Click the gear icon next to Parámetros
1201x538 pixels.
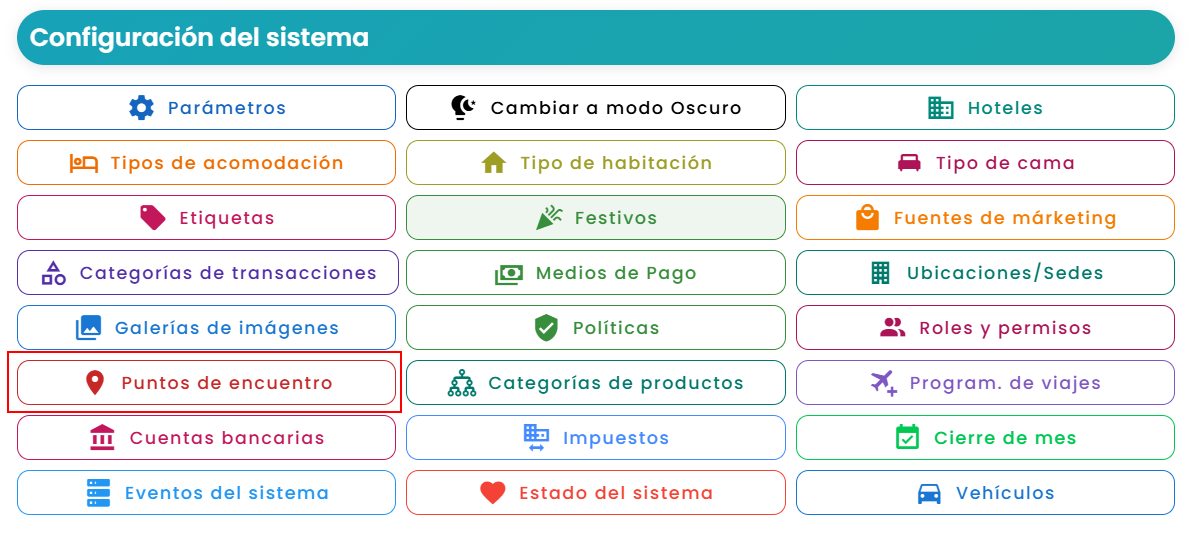click(x=142, y=108)
